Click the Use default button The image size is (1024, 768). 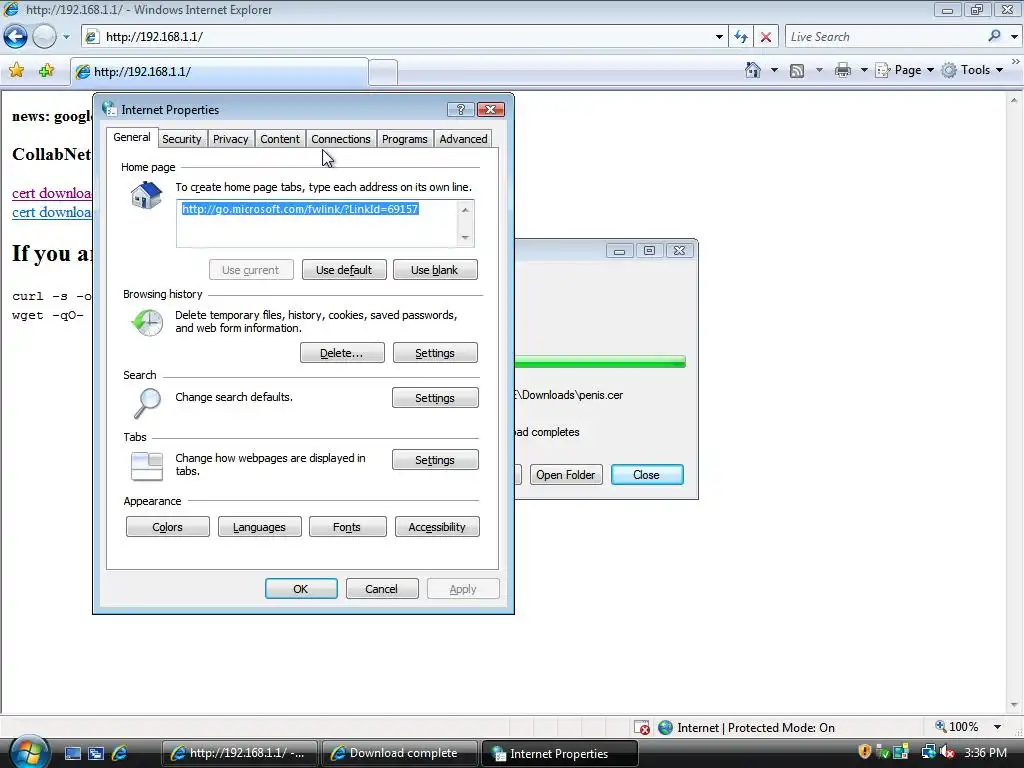coord(344,270)
